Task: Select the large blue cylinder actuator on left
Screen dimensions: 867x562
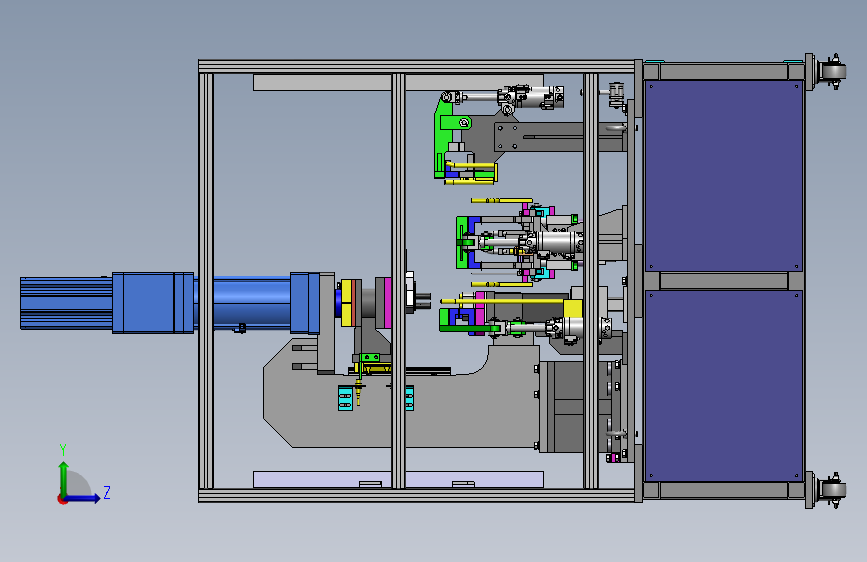Action: click(170, 303)
